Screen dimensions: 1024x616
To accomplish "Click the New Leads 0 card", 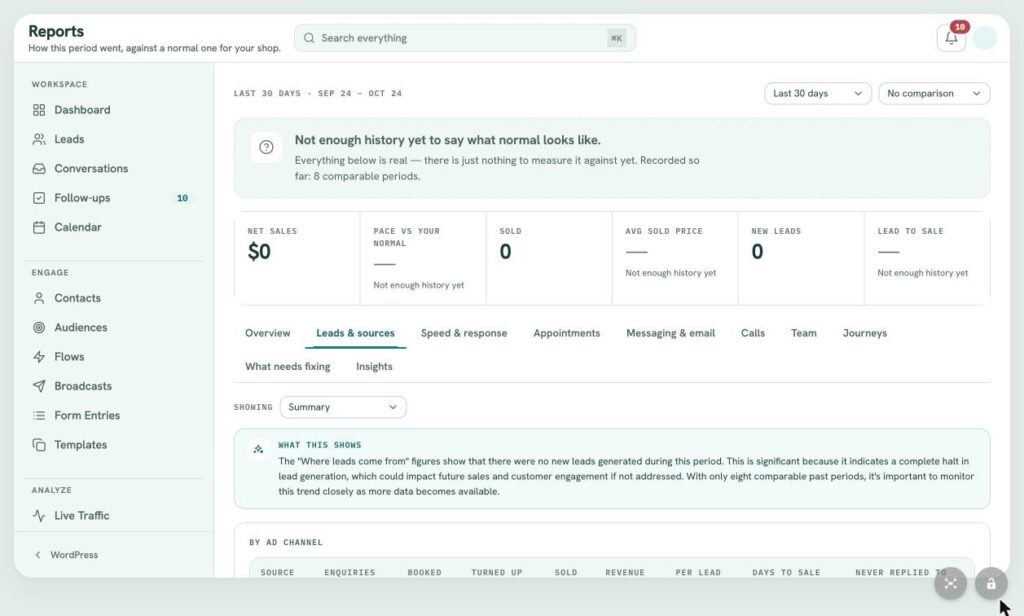I will (801, 258).
